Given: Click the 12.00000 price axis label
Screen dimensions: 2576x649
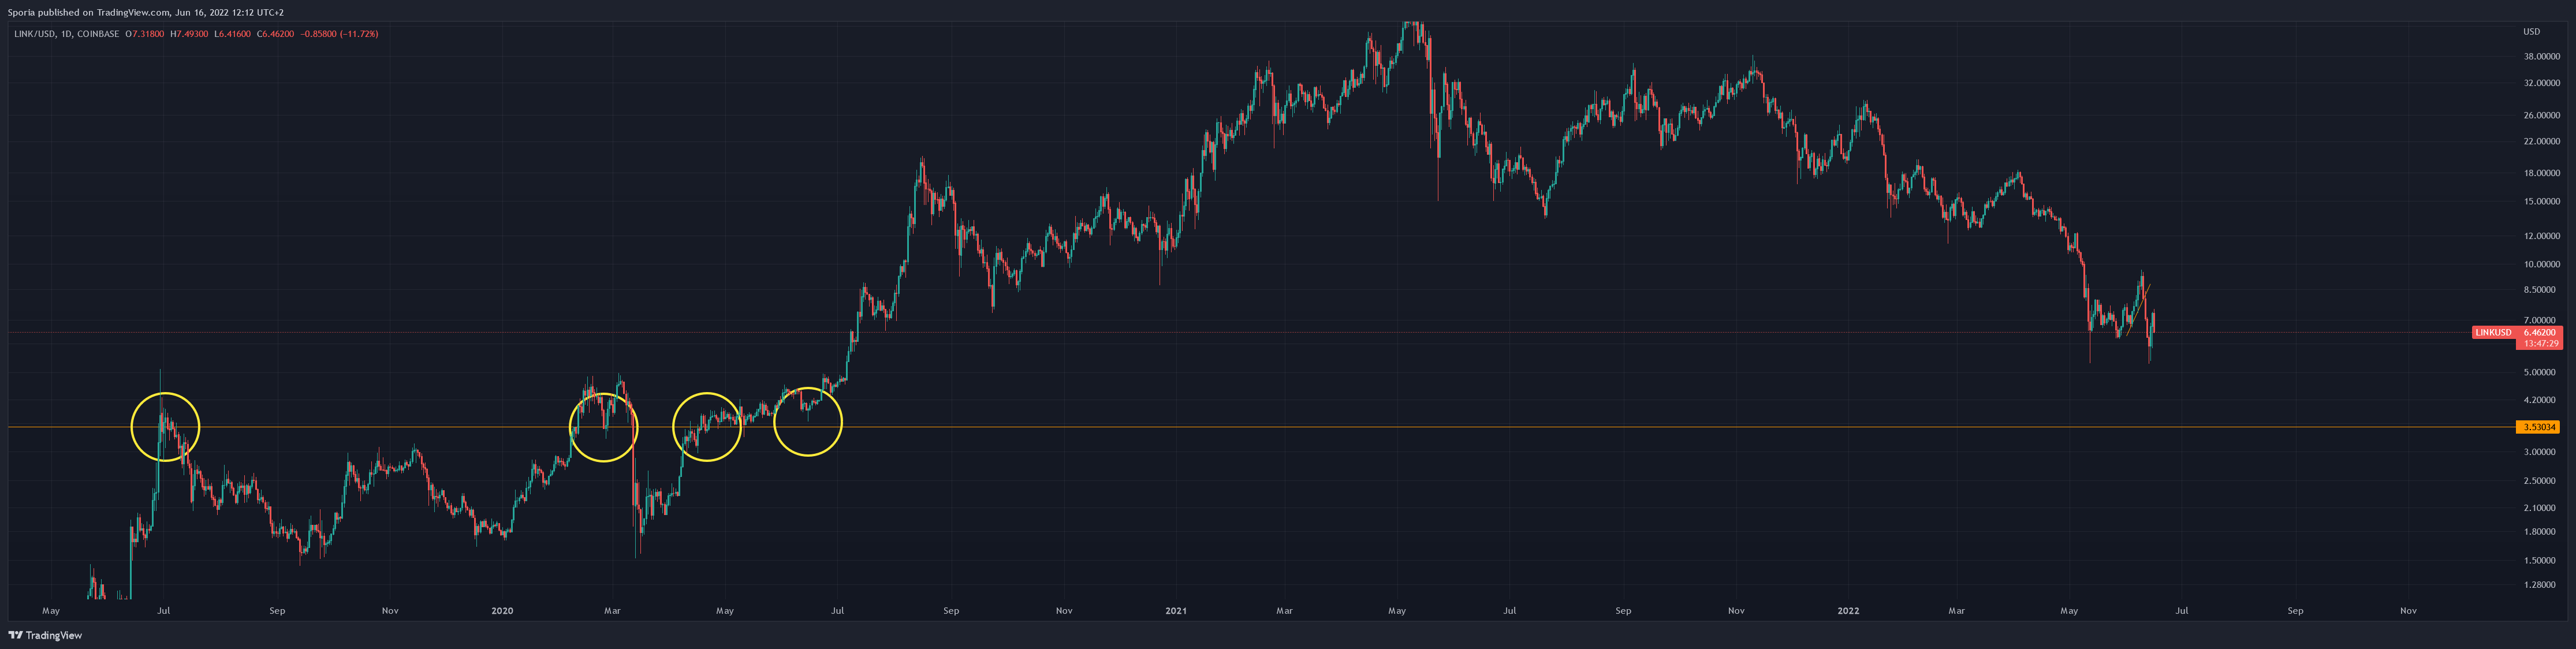Looking at the screenshot, I should click(2541, 236).
